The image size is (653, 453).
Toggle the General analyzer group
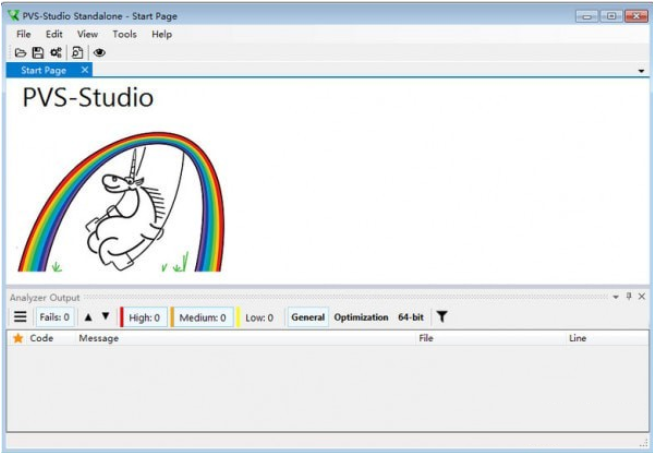pos(308,317)
